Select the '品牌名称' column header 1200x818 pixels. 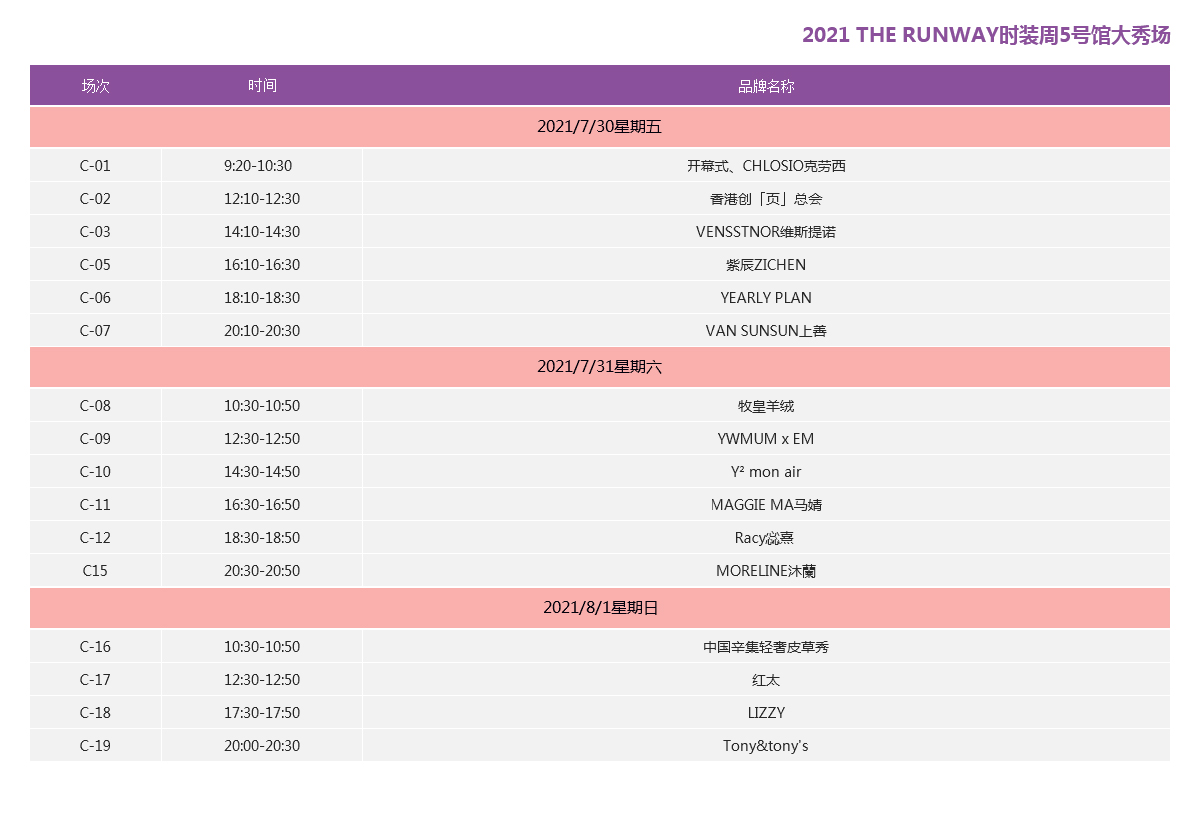click(x=766, y=86)
